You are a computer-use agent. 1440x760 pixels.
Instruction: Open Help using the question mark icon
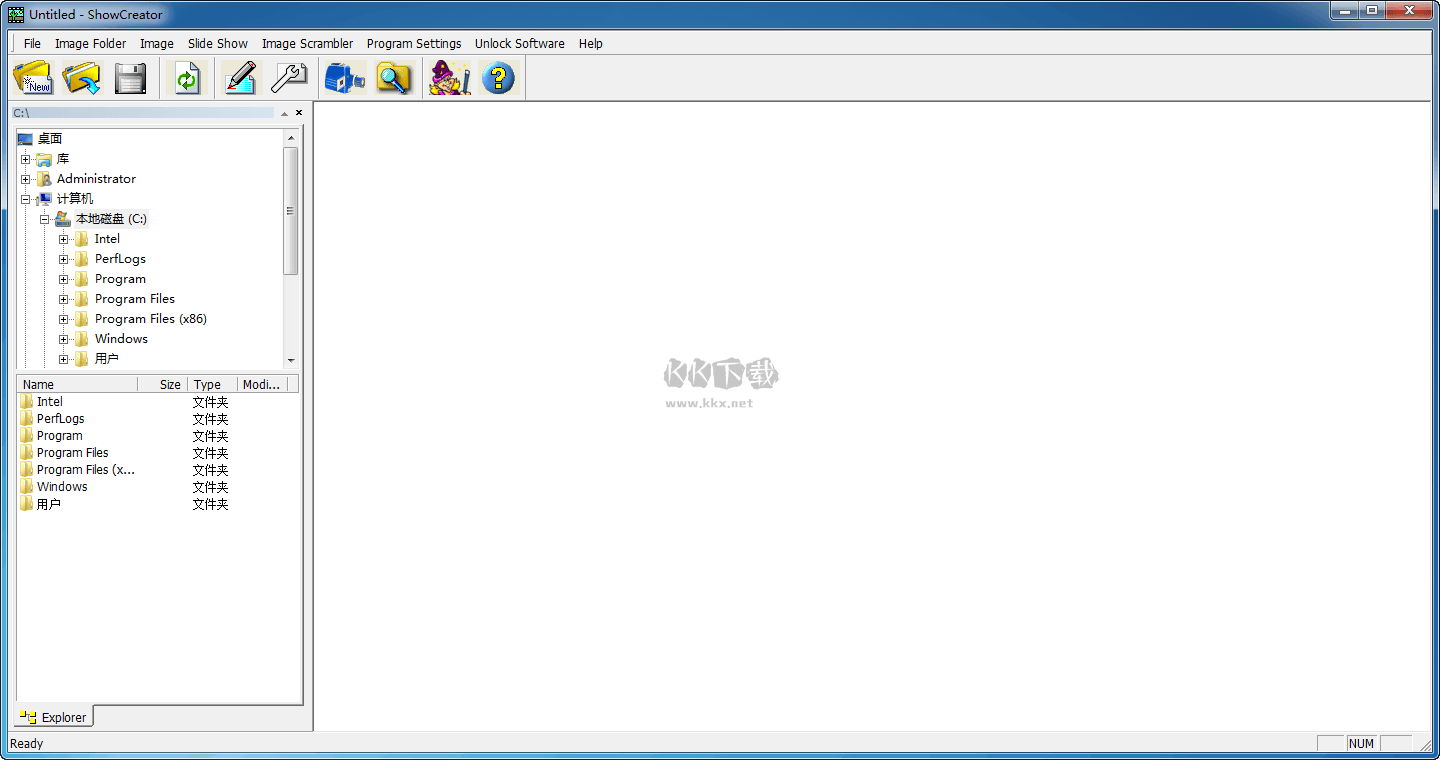coord(499,78)
